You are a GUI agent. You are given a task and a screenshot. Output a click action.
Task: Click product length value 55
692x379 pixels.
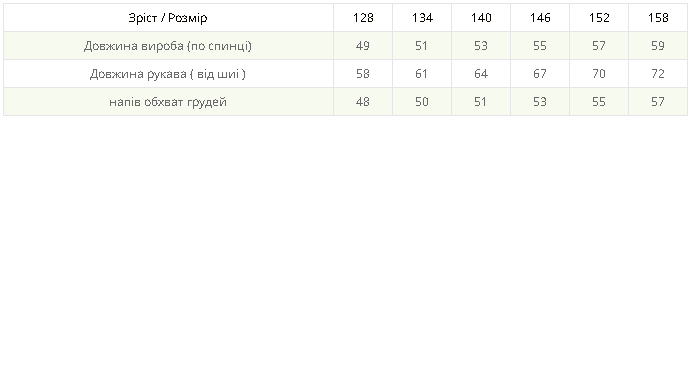tap(540, 46)
